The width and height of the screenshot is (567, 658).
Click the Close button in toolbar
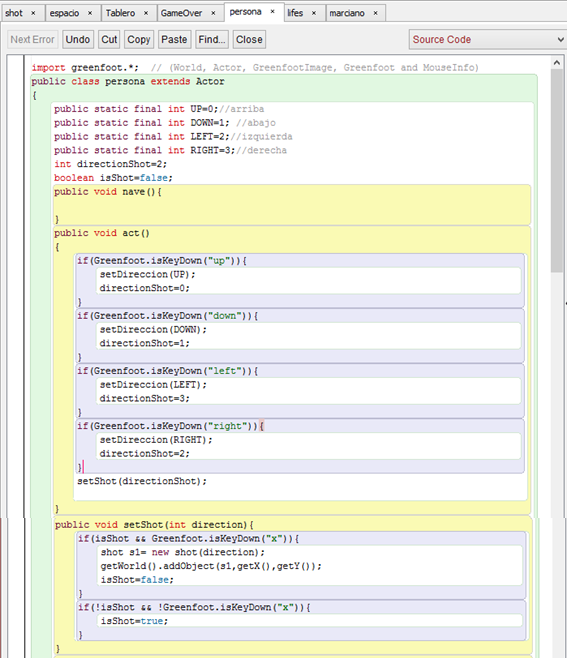pos(249,39)
